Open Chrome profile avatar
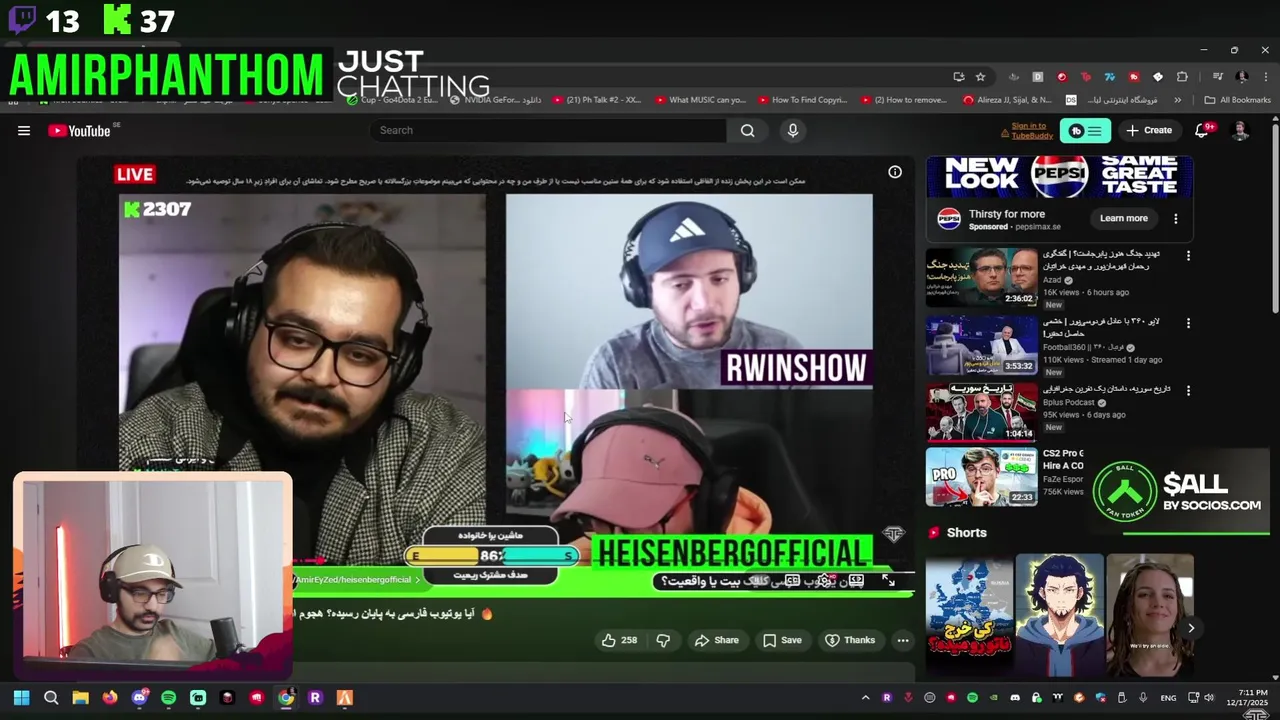Screen dimensions: 1280x720 (1242, 77)
